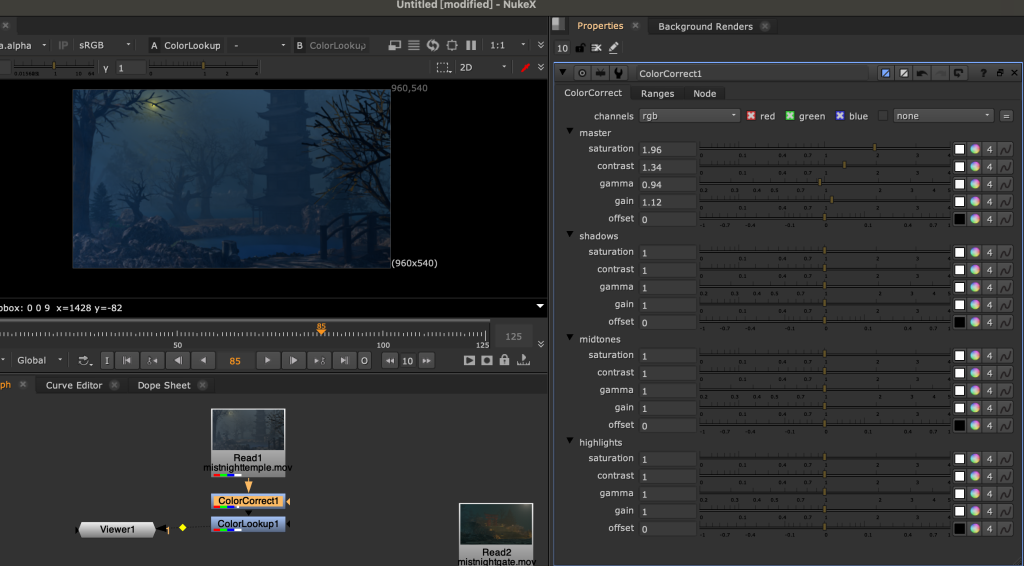The width and height of the screenshot is (1024, 566).
Task: Click the lock properties bin icon
Action: tap(580, 48)
